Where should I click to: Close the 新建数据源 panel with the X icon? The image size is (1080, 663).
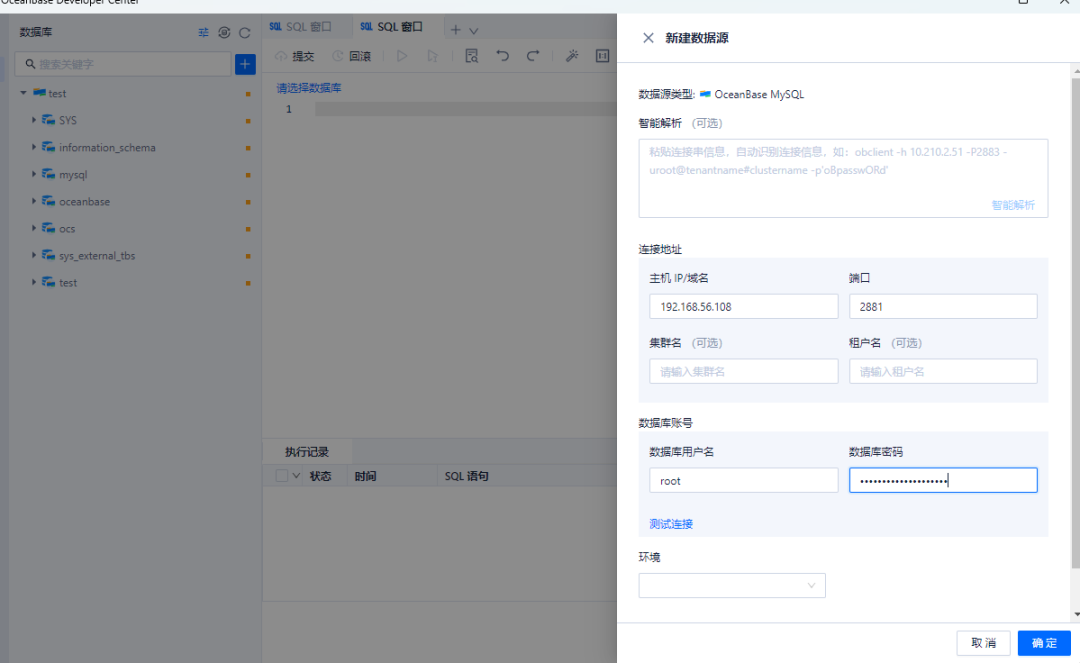[x=648, y=38]
